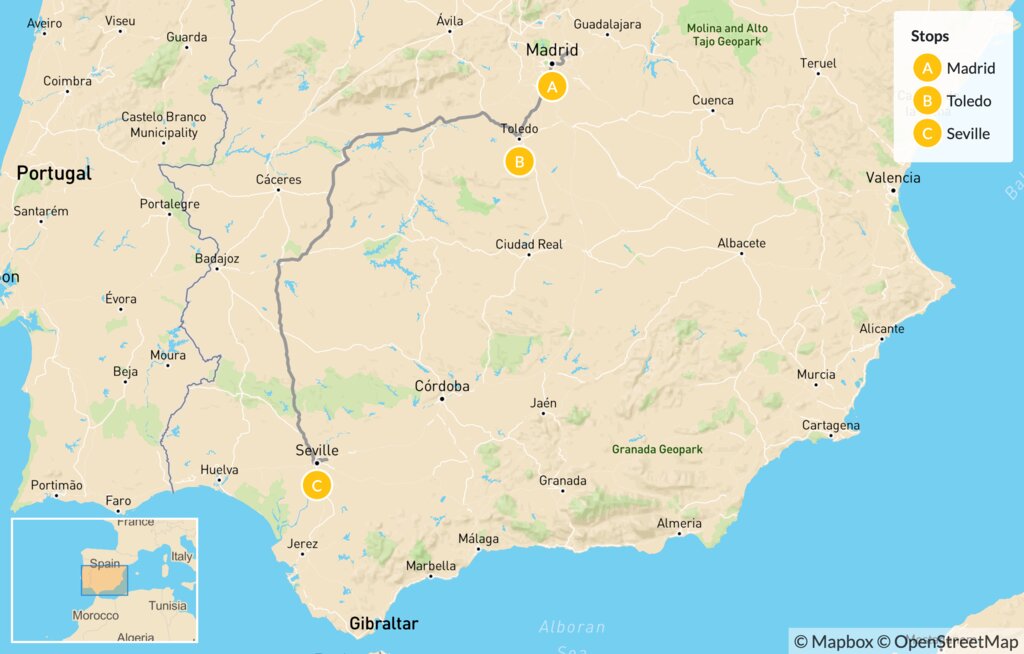Viewport: 1024px width, 654px height.
Task: Click the Cáceres city label
Action: [279, 179]
